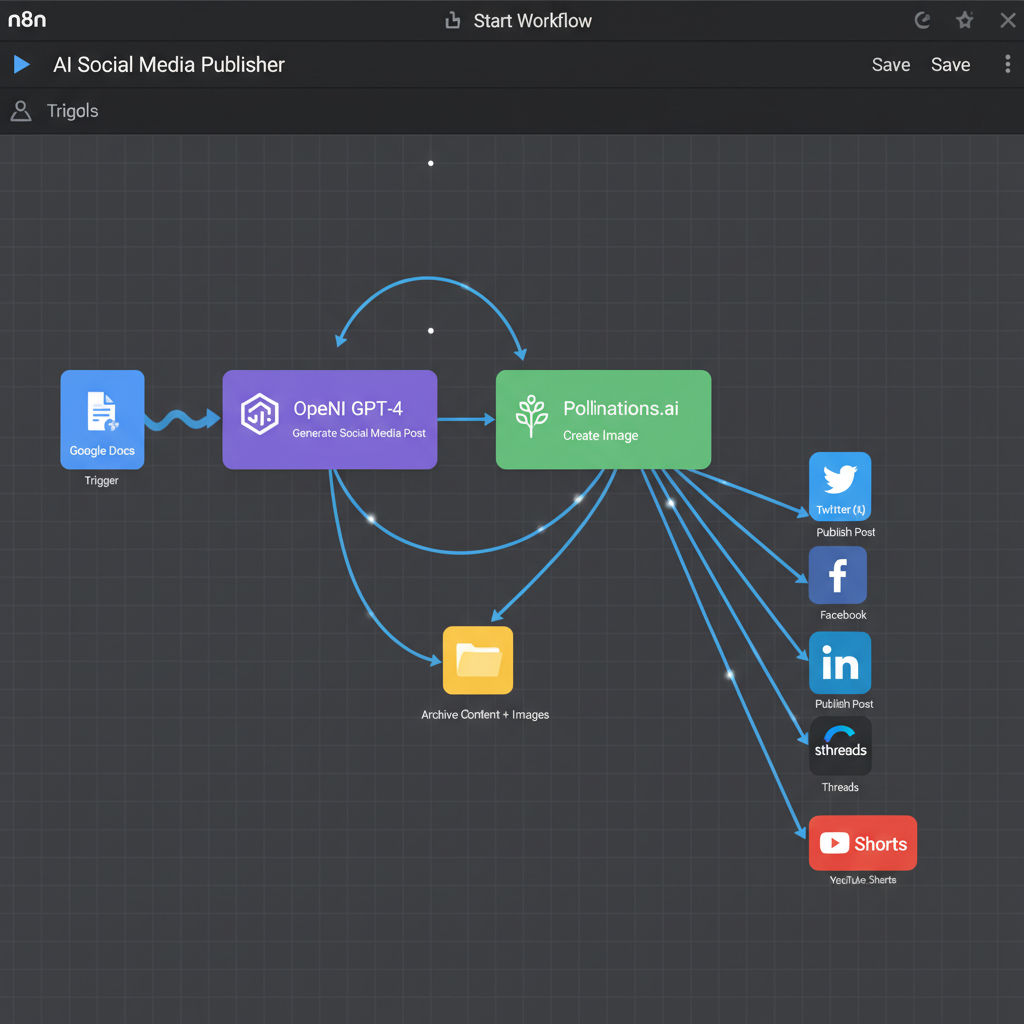Click the share icon beside Start Workflow
Screen dimensions: 1024x1024
tap(452, 20)
